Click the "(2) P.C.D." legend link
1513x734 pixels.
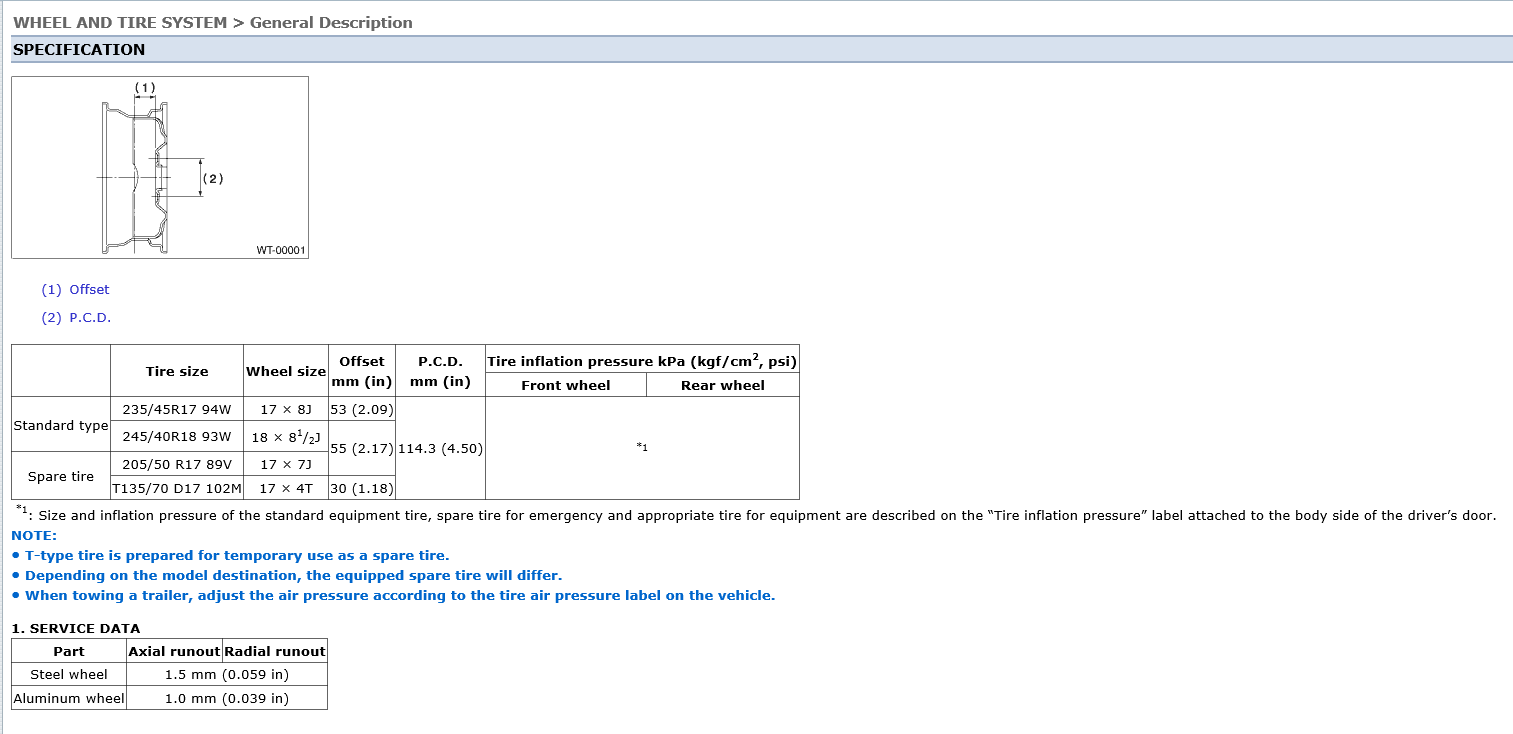(x=76, y=317)
